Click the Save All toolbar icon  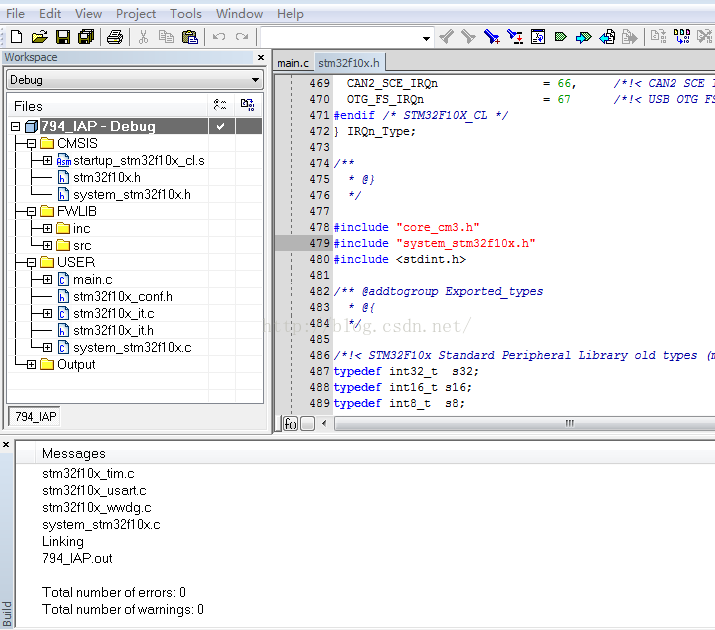86,37
